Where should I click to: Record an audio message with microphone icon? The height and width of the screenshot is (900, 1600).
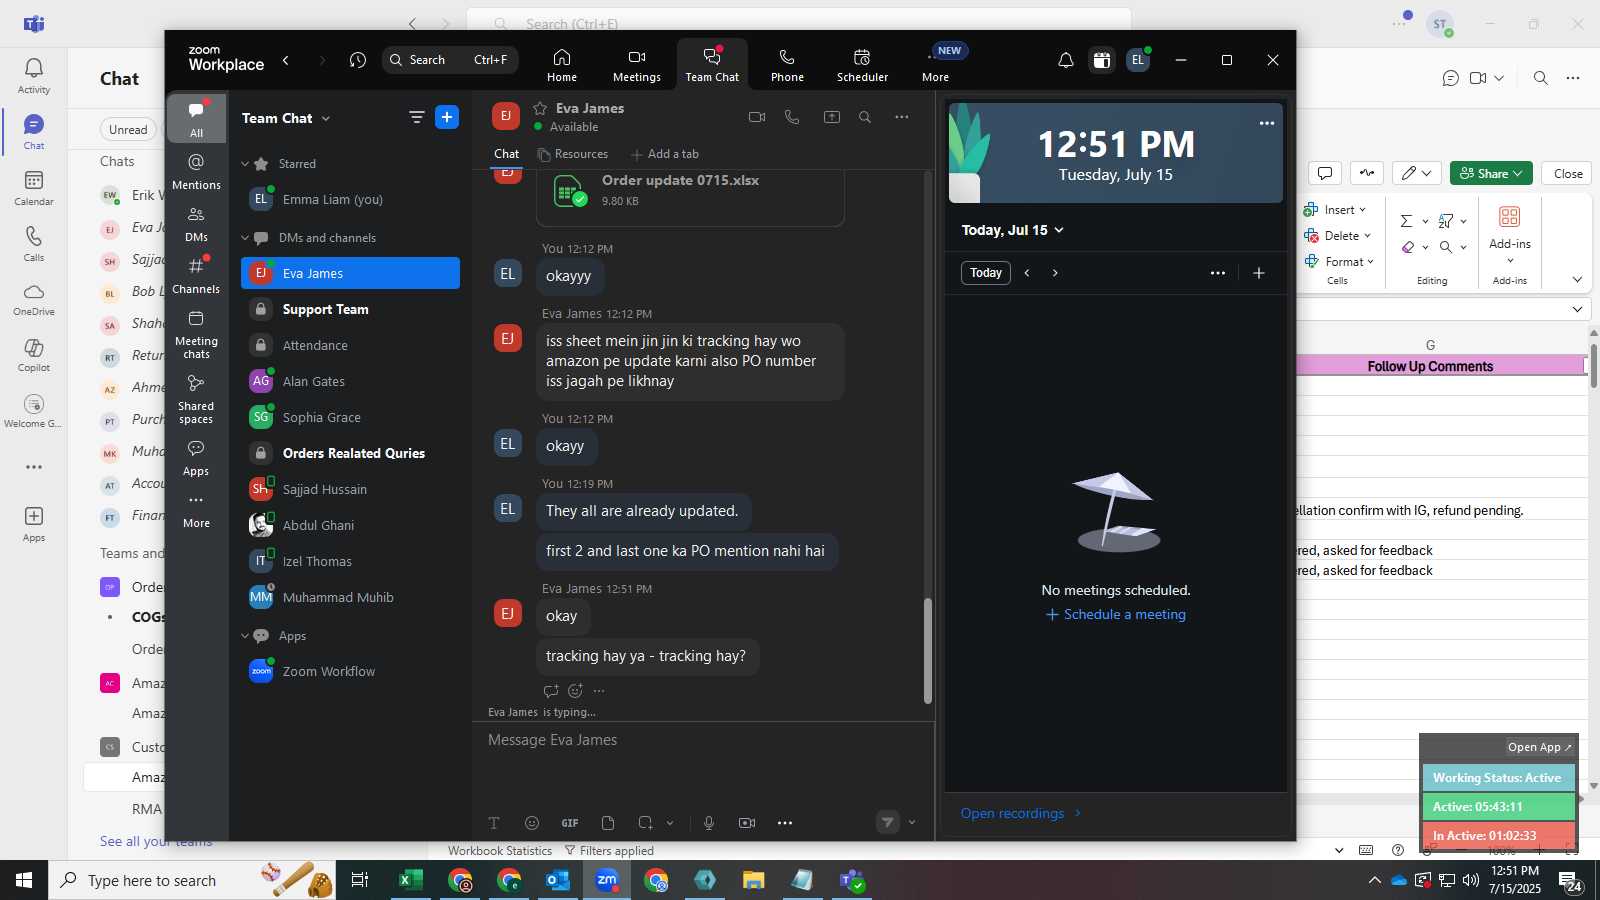709,823
